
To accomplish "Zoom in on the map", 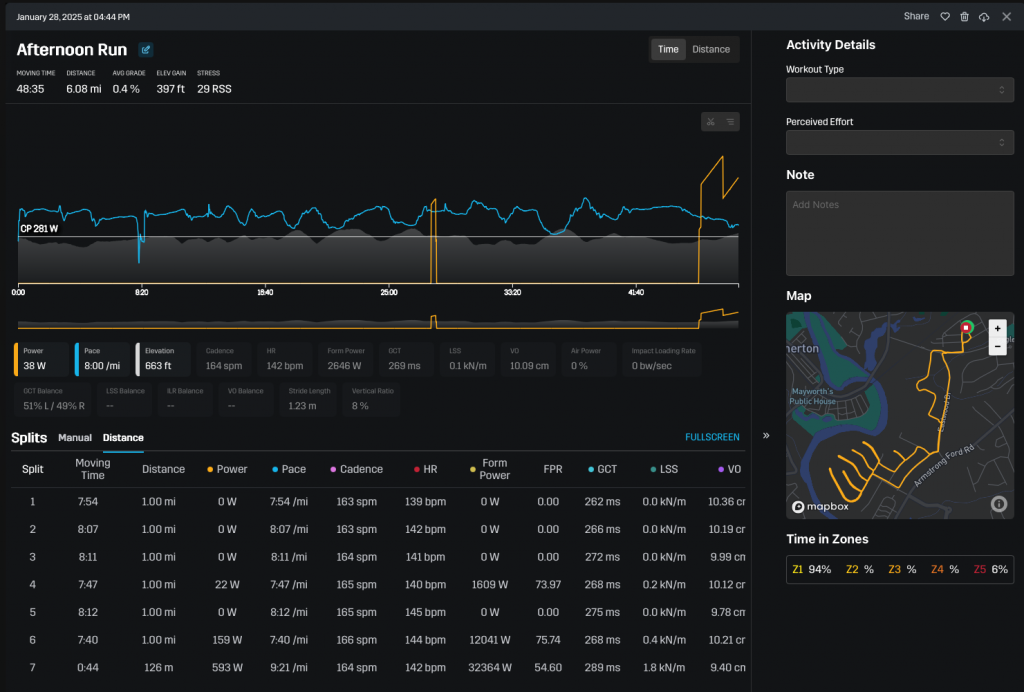I will (997, 328).
